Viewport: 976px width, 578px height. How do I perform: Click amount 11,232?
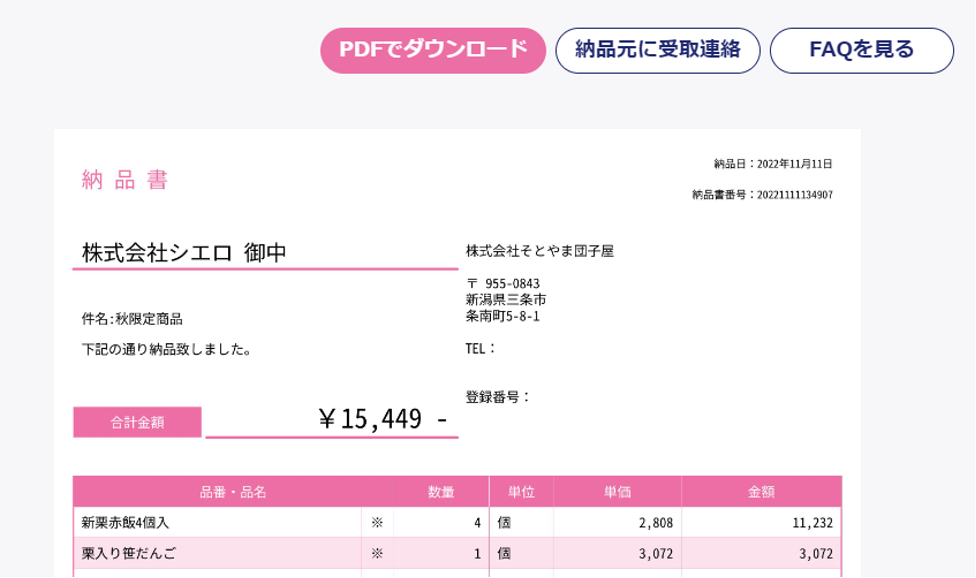pyautogui.click(x=812, y=523)
